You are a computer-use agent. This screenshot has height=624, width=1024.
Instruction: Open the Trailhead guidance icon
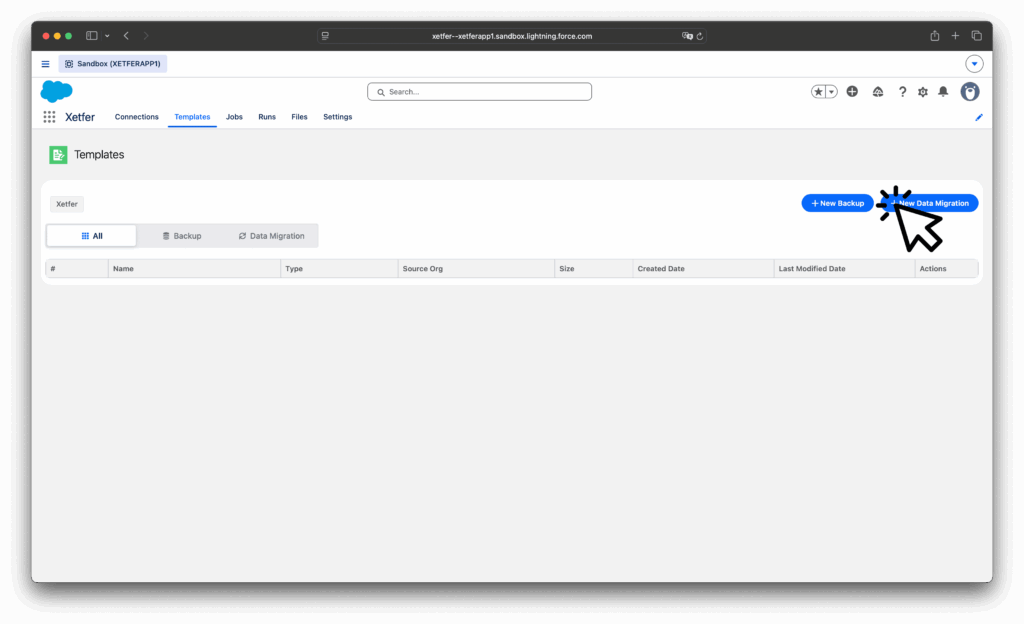click(878, 92)
